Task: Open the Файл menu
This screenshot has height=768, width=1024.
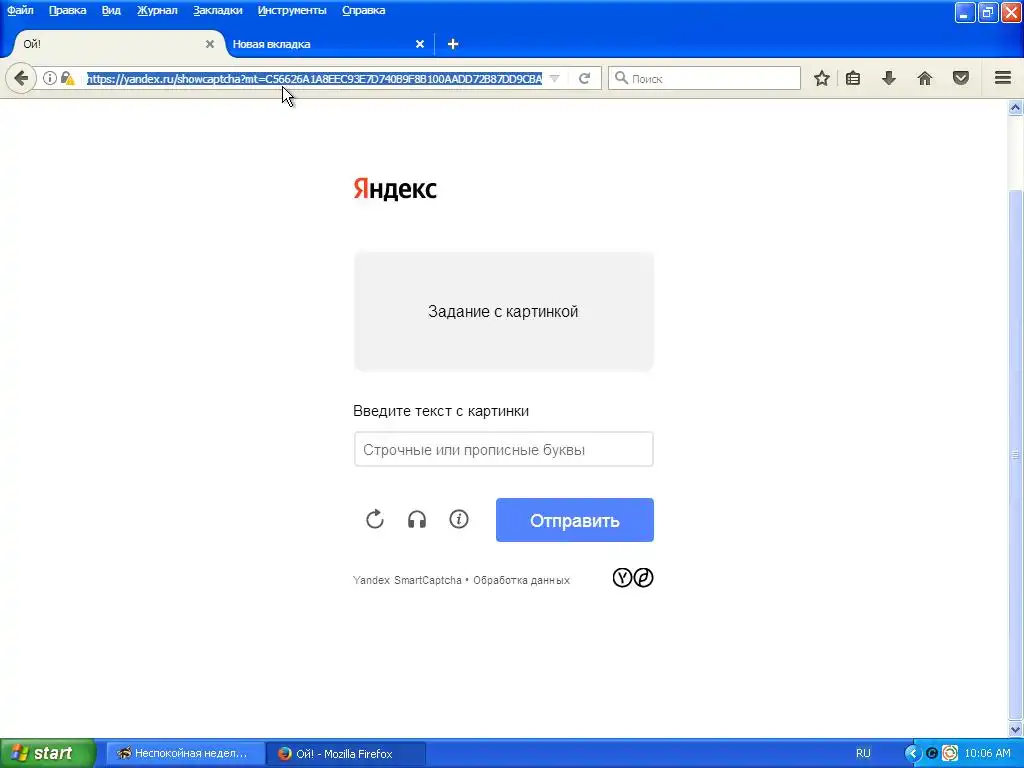Action: tap(20, 10)
